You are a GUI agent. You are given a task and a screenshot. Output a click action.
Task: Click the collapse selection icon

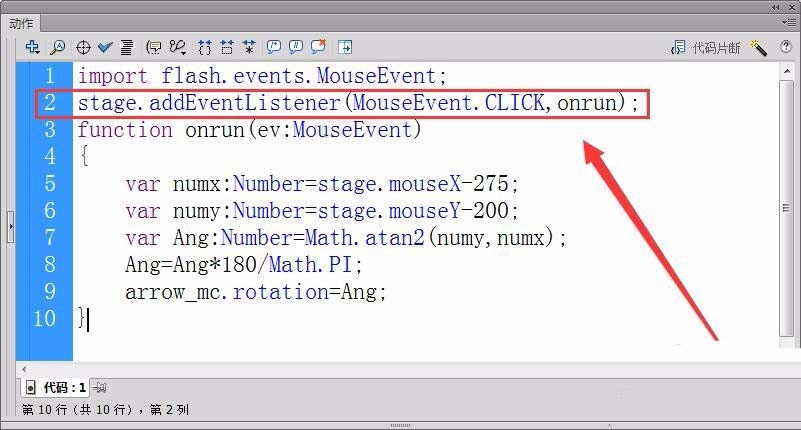click(227, 47)
